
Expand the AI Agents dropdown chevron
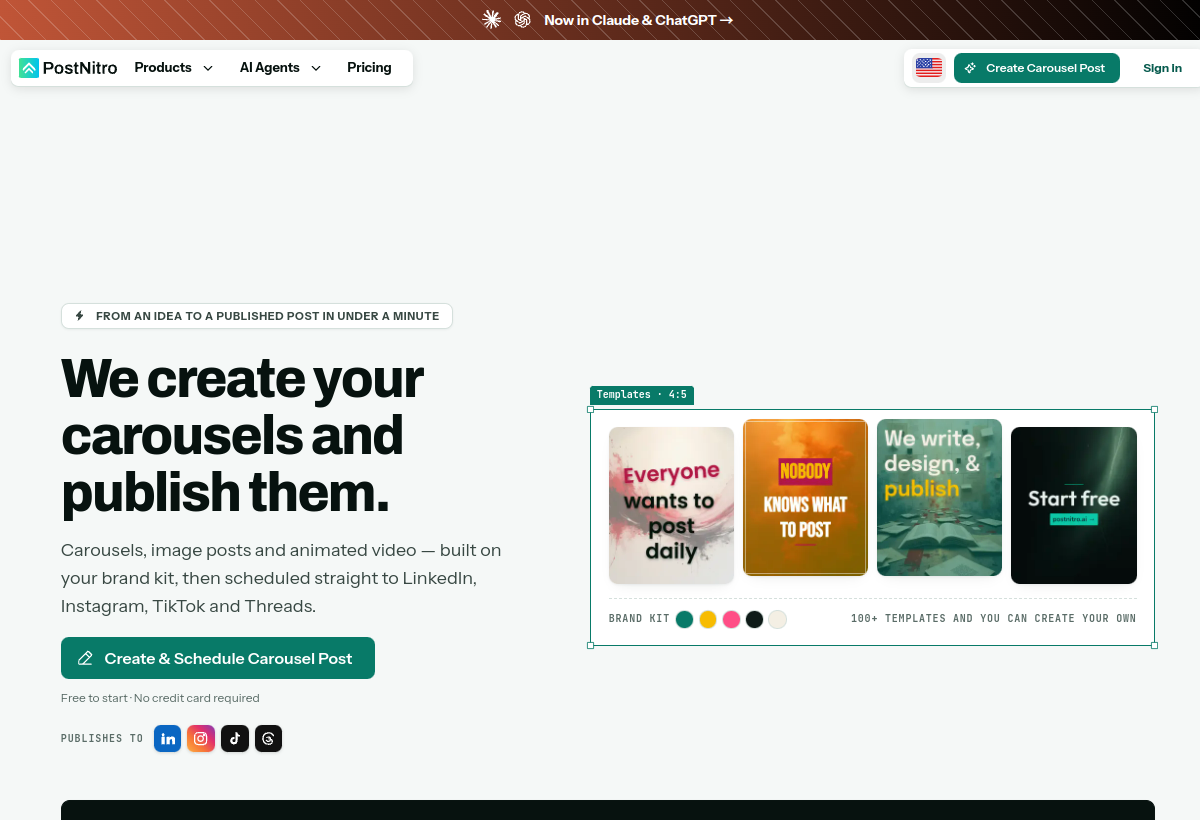click(316, 68)
